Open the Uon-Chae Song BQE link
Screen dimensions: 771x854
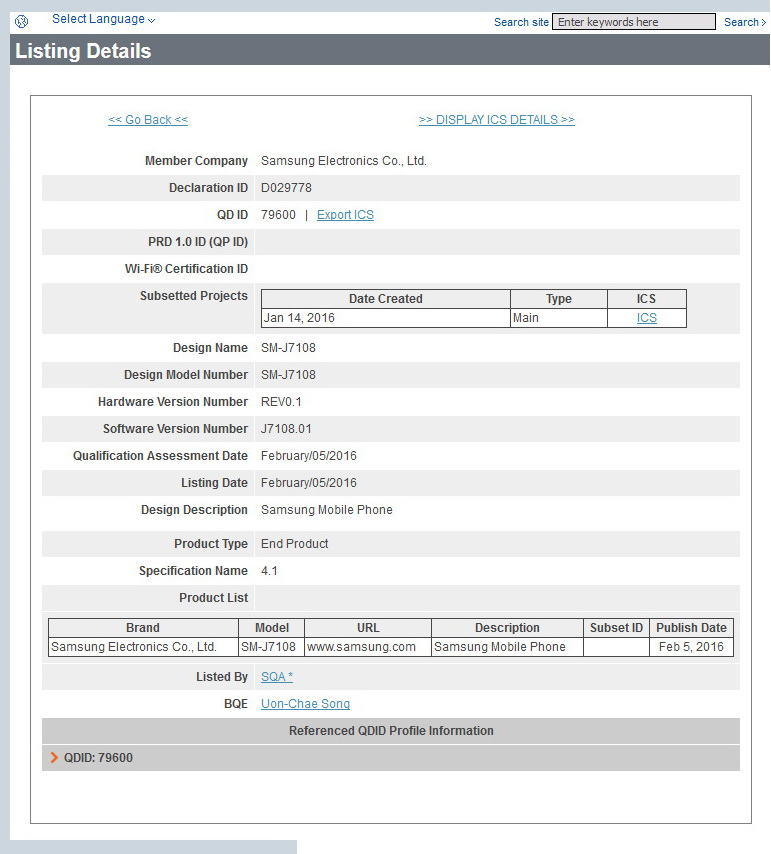[x=305, y=704]
